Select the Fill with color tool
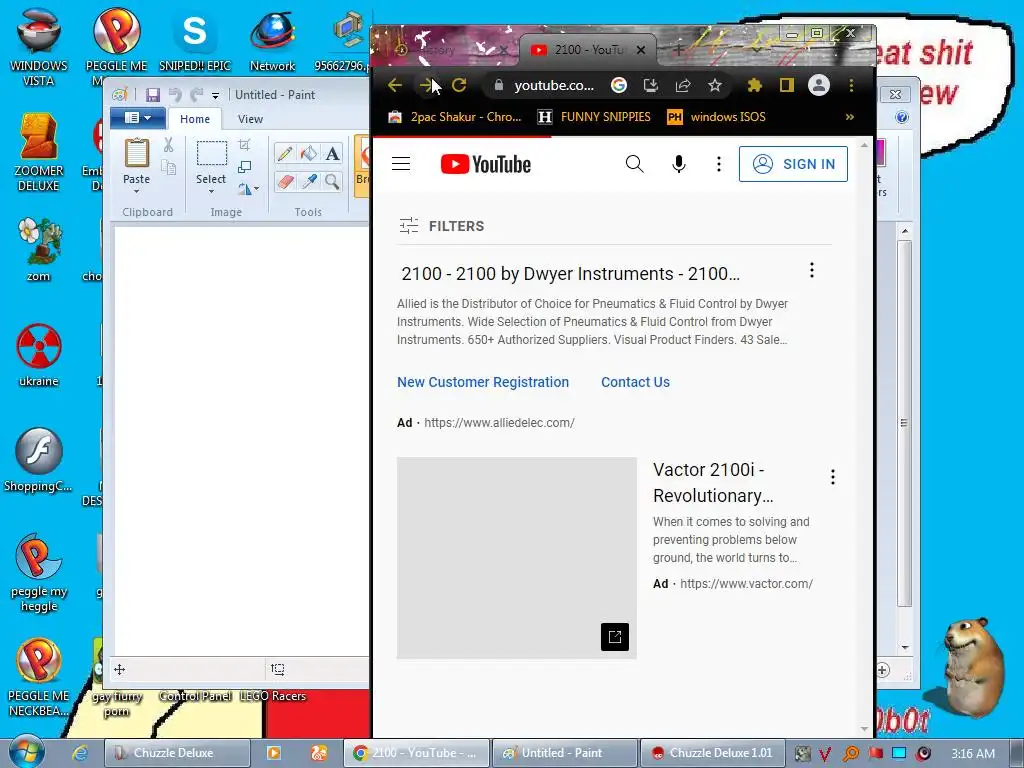Screen dimensions: 1024x768 [x=309, y=153]
